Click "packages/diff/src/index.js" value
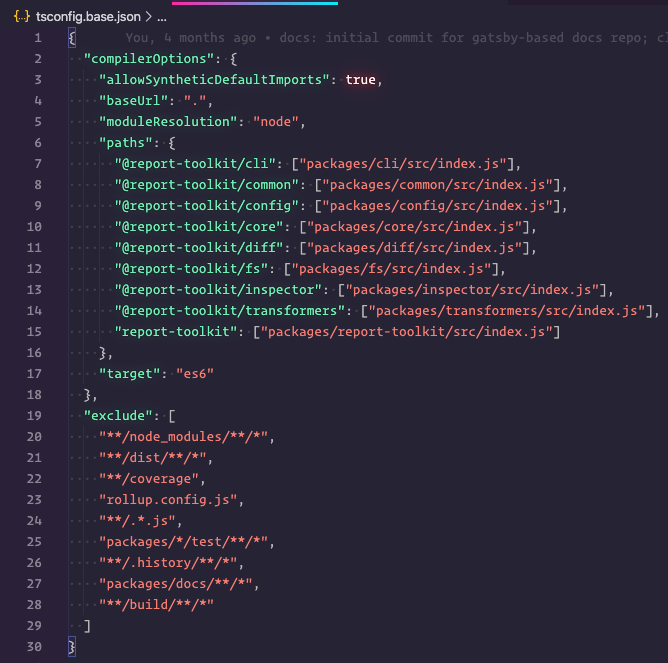The image size is (668, 663). coord(415,248)
